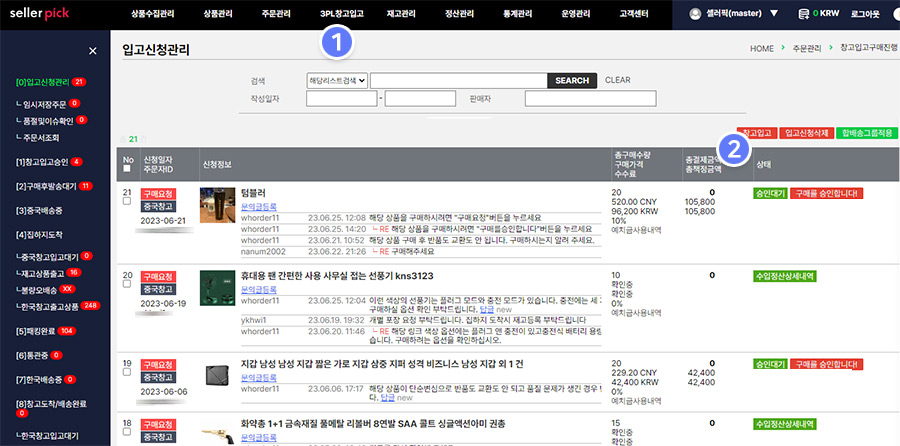
Task: Click the user profile avatar icon
Action: tap(697, 14)
